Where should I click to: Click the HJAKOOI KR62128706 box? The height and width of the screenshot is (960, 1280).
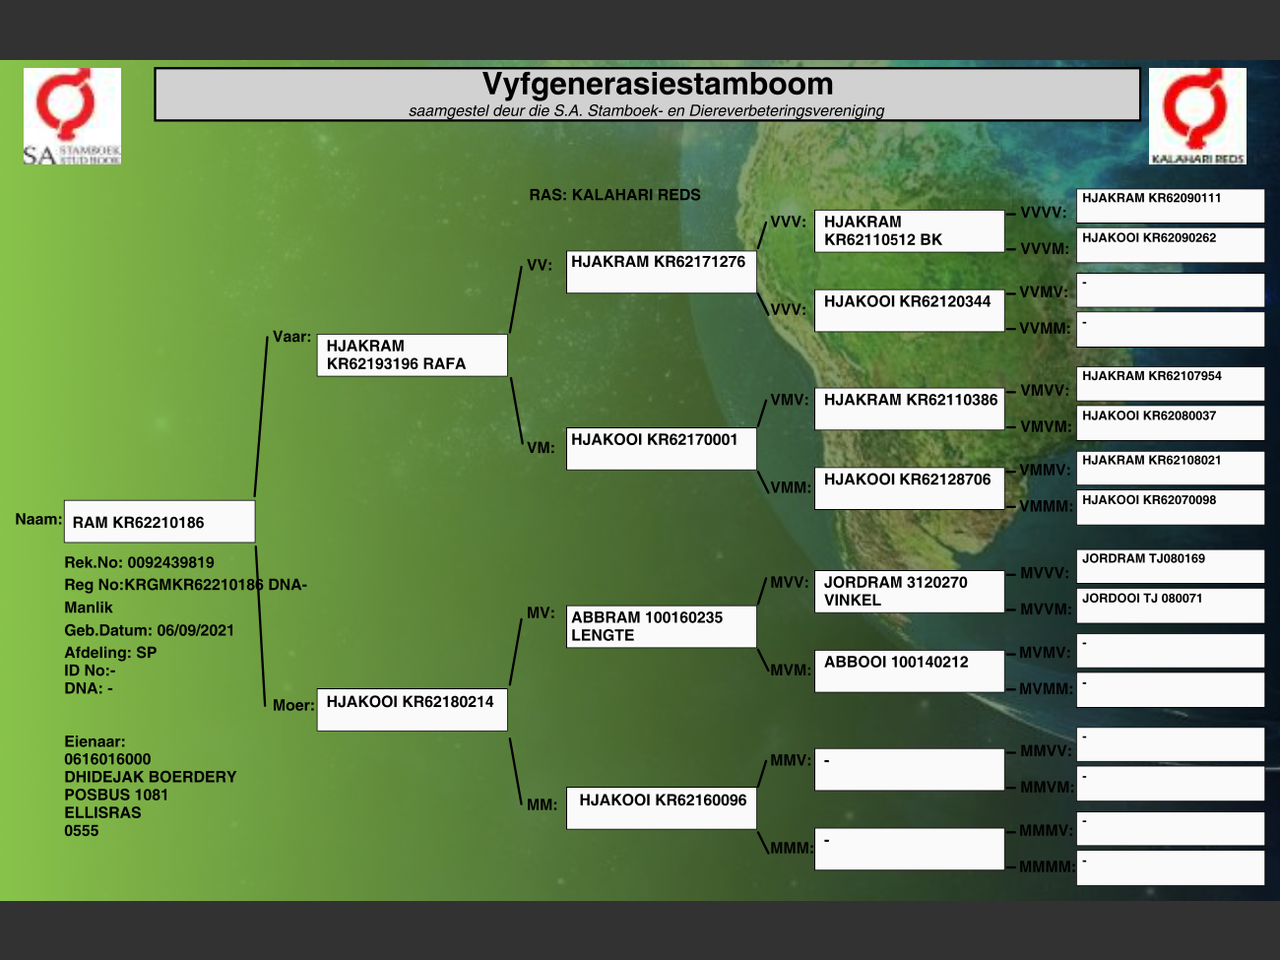(909, 488)
